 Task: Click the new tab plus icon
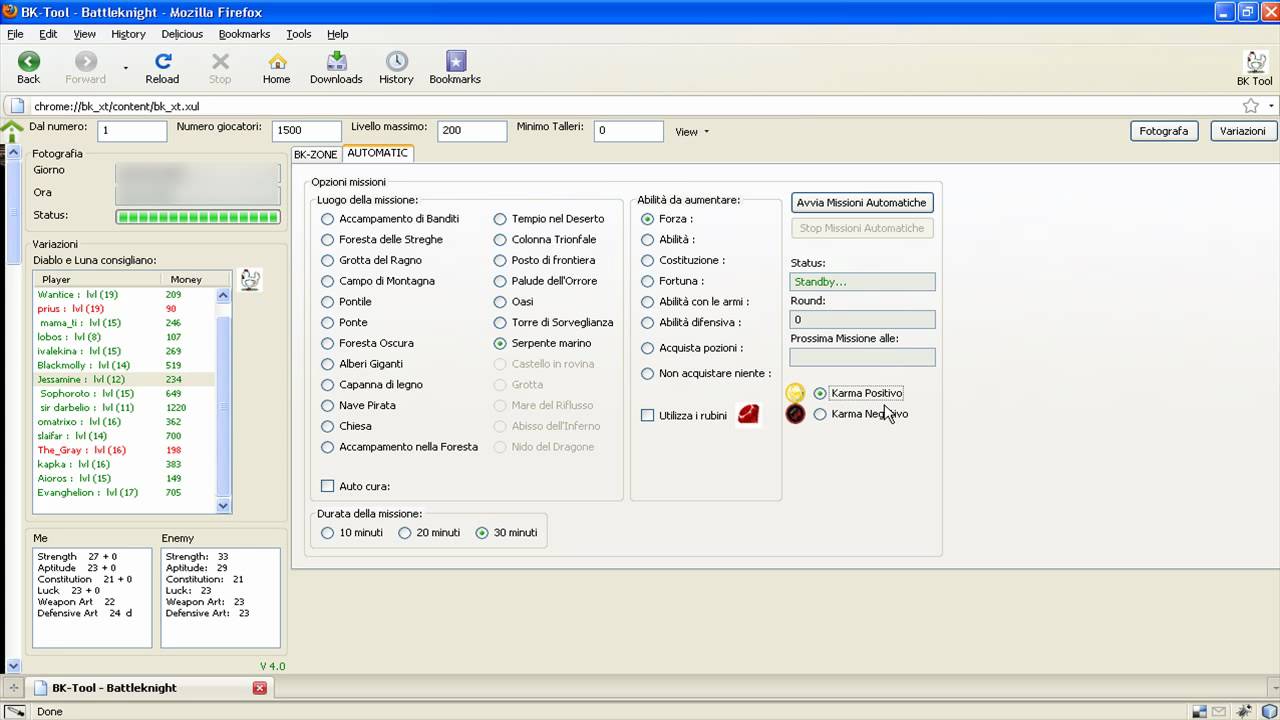(14, 688)
